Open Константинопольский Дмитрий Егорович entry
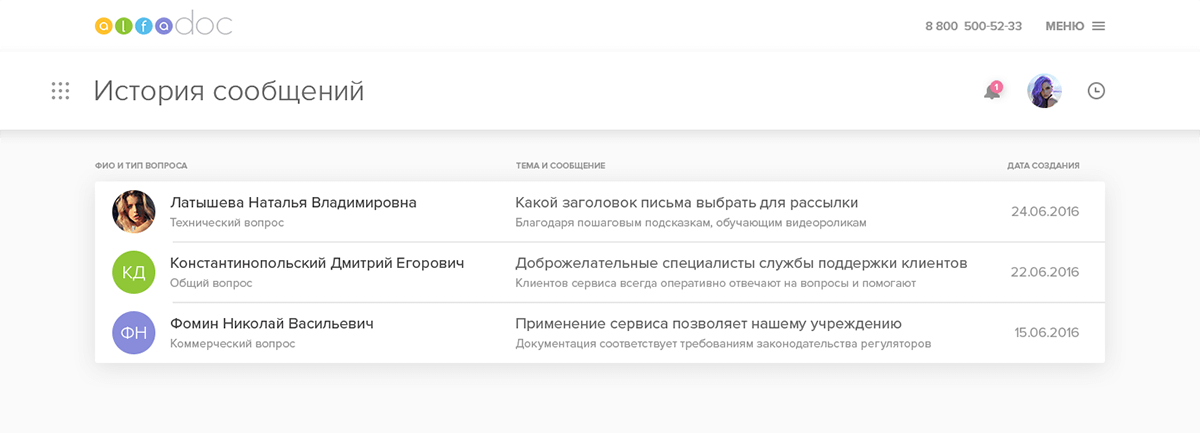 pyautogui.click(x=317, y=263)
